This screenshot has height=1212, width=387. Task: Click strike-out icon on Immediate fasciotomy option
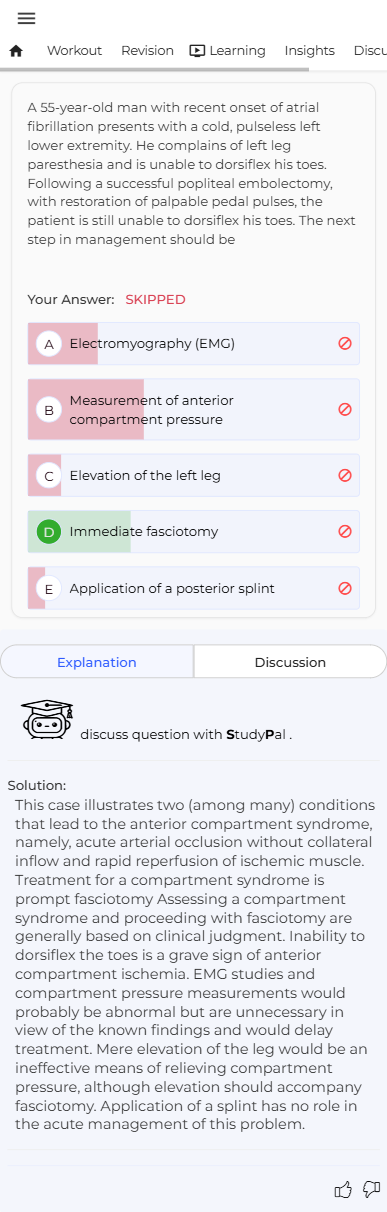coord(345,532)
